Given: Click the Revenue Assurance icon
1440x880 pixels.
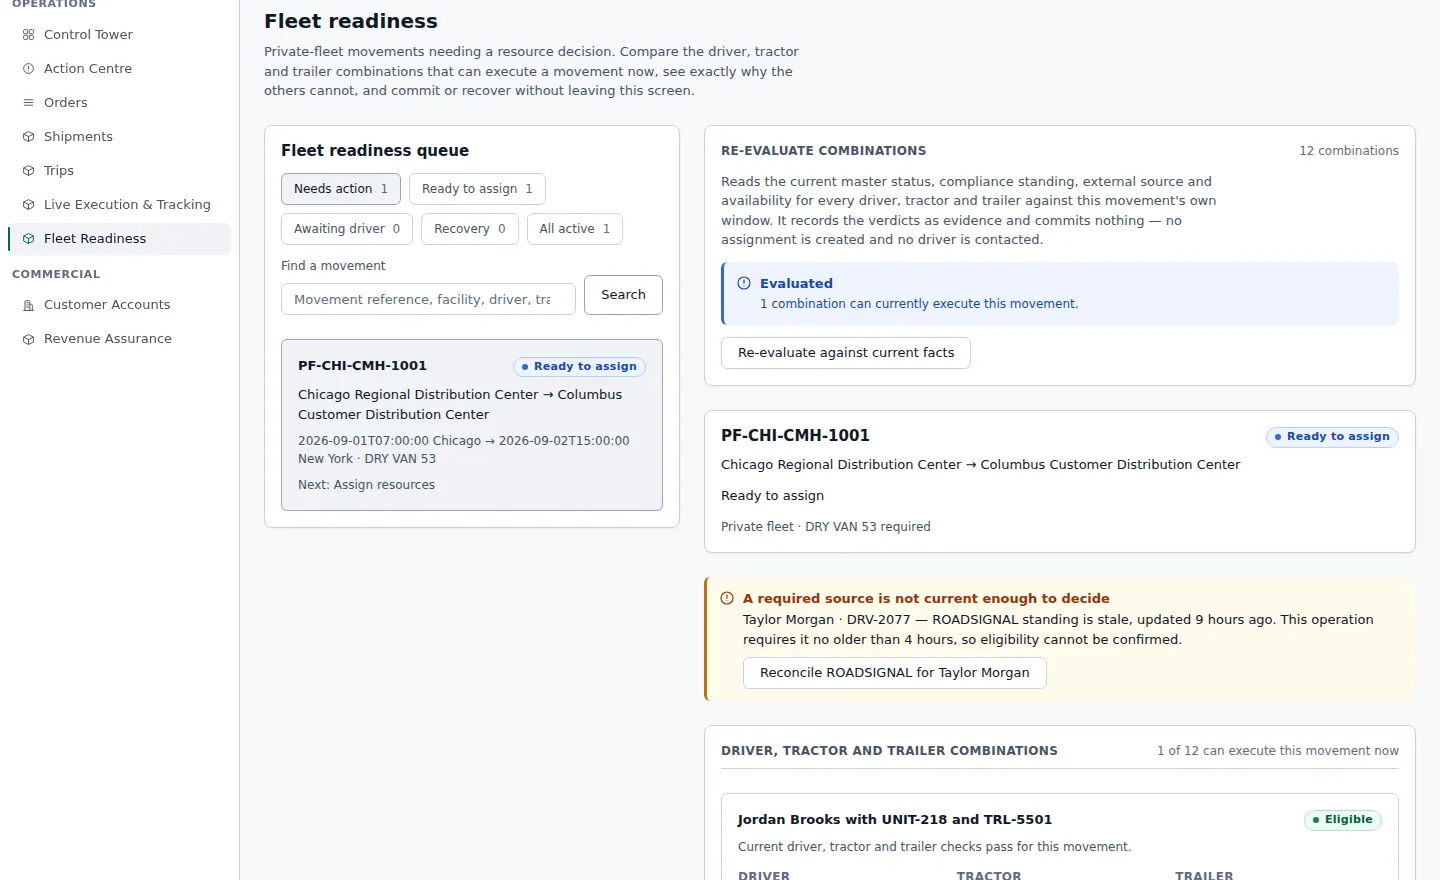Looking at the screenshot, I should [x=28, y=339].
